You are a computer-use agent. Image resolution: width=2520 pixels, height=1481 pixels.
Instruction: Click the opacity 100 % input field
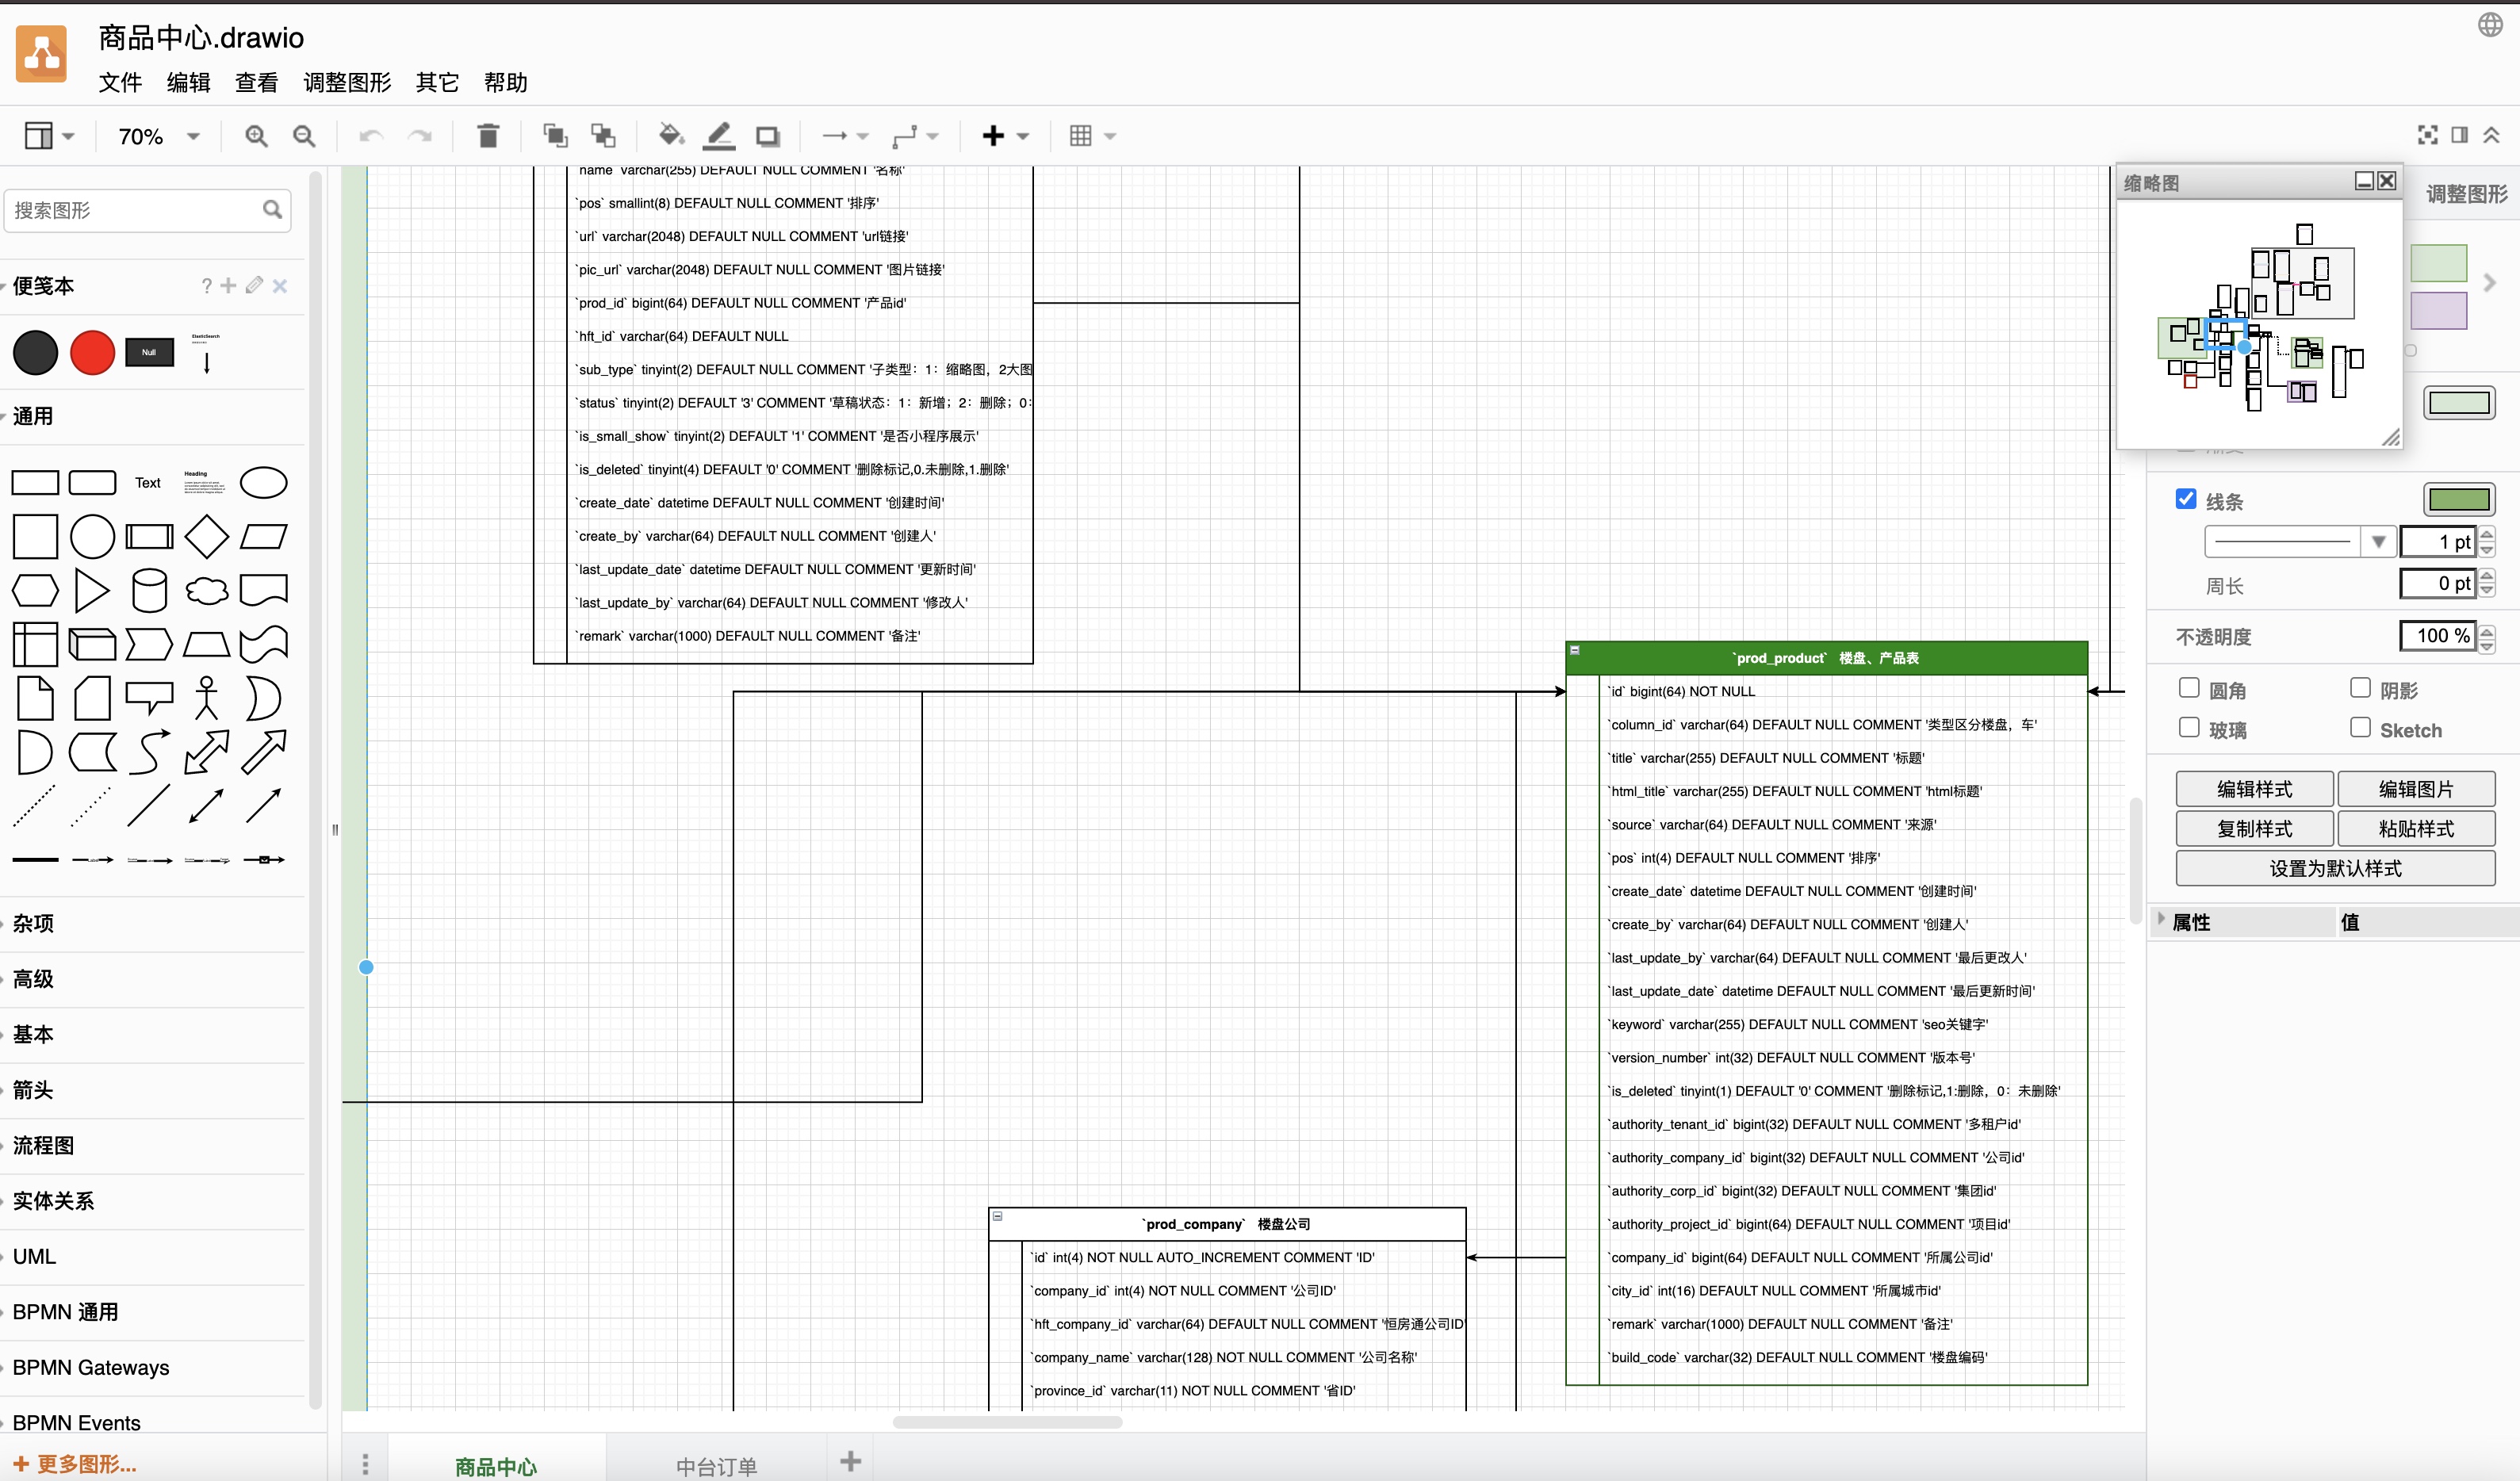[2437, 636]
